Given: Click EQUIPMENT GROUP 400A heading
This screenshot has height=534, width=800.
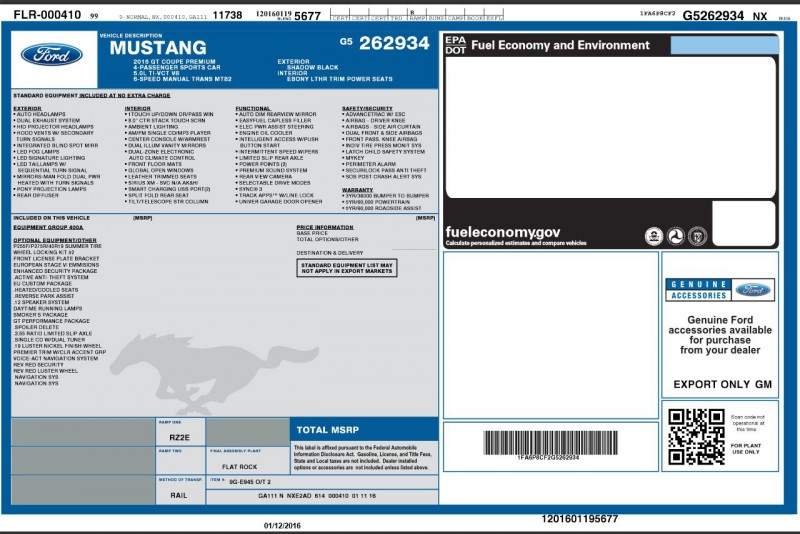Looking at the screenshot, I should [48, 227].
